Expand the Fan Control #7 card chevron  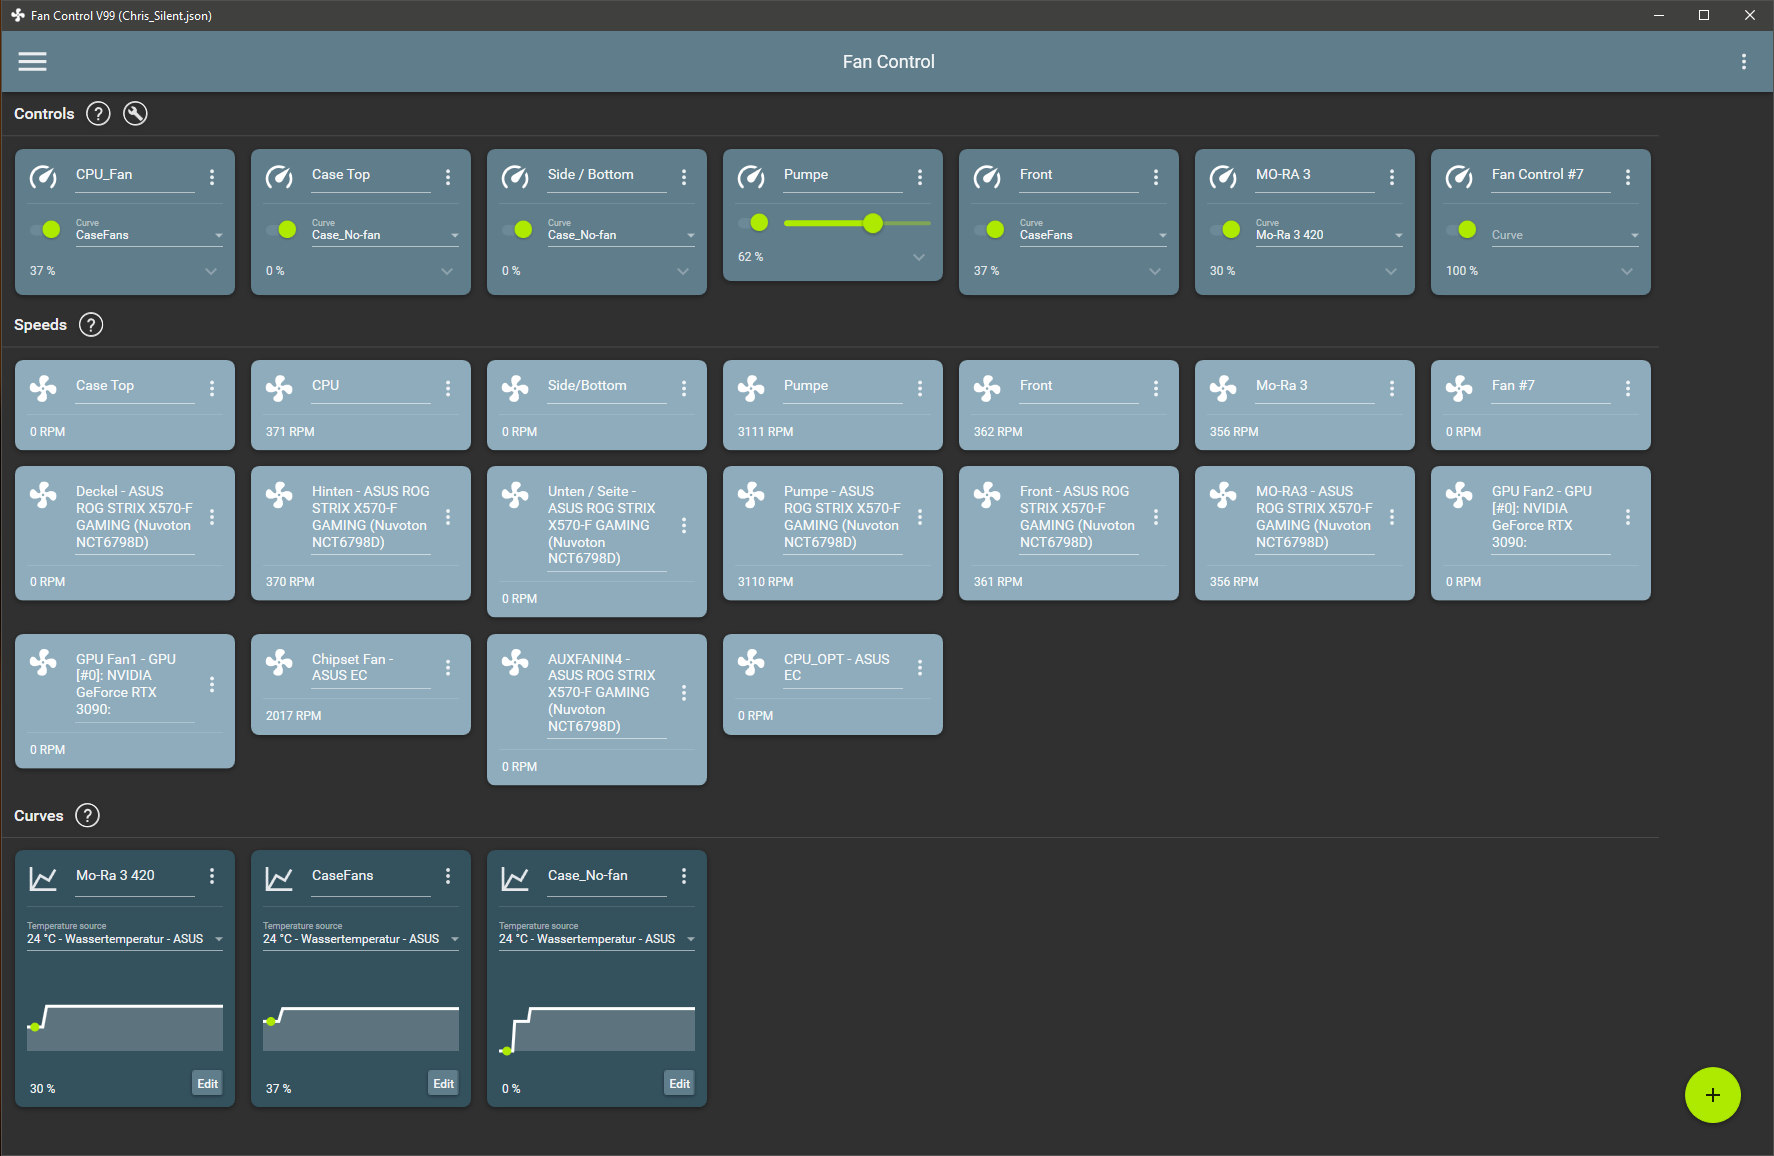[x=1627, y=271]
